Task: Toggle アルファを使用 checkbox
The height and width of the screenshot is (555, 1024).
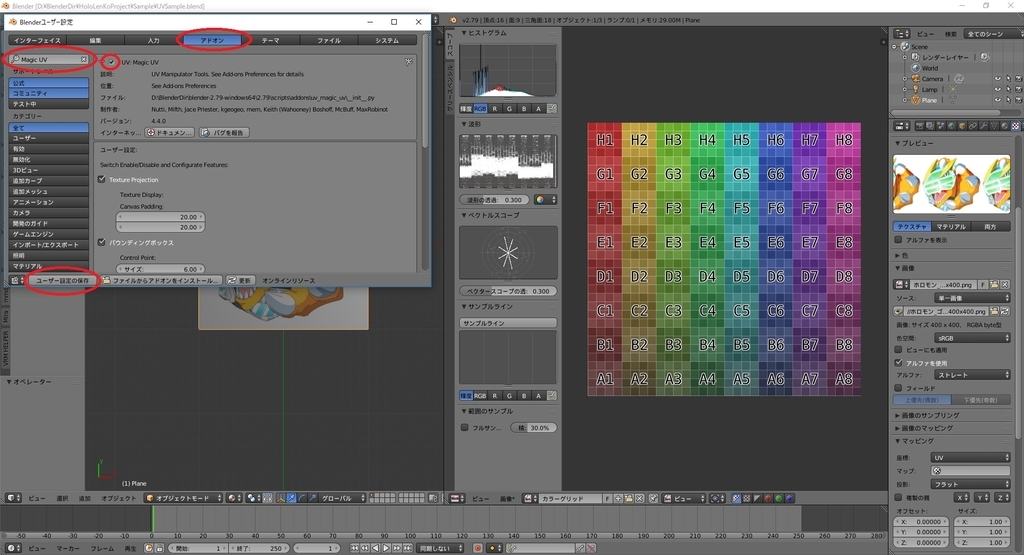Action: pos(899,363)
